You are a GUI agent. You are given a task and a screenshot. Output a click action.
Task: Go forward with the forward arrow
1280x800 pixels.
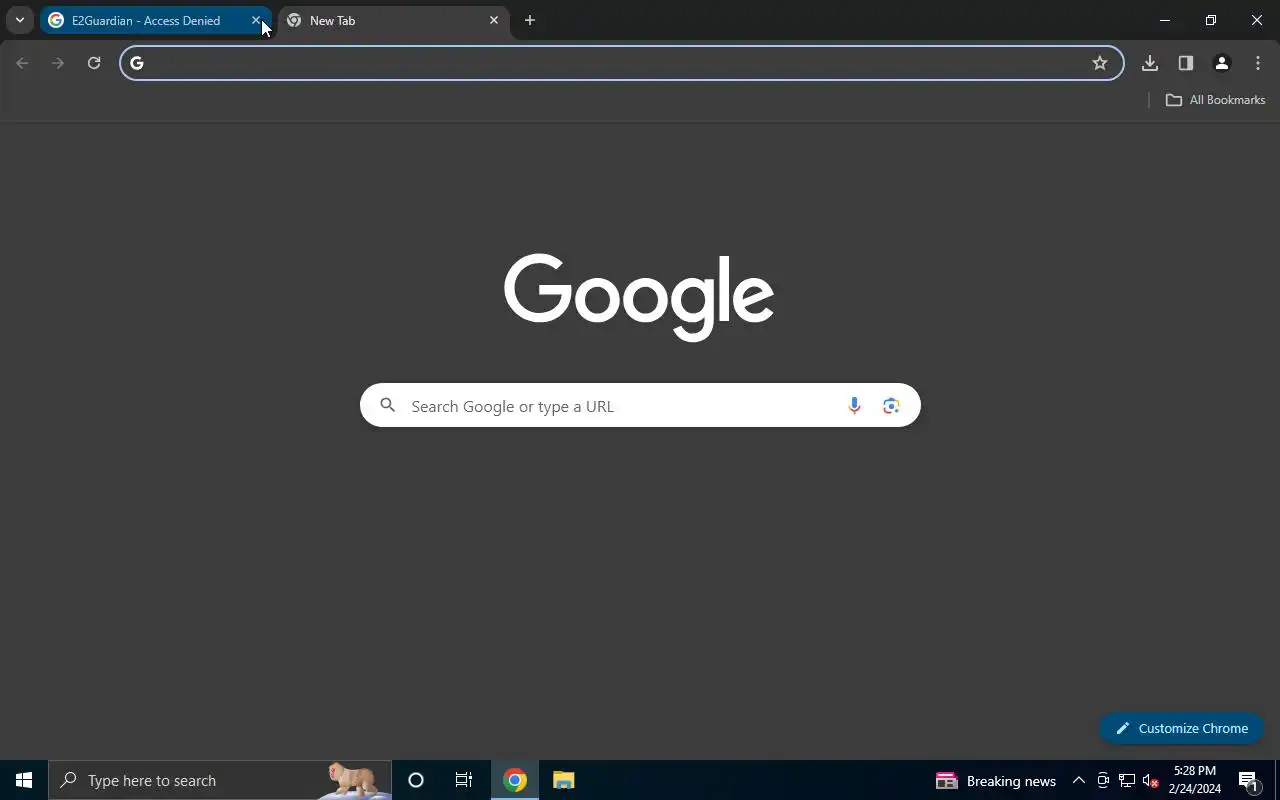coord(58,63)
